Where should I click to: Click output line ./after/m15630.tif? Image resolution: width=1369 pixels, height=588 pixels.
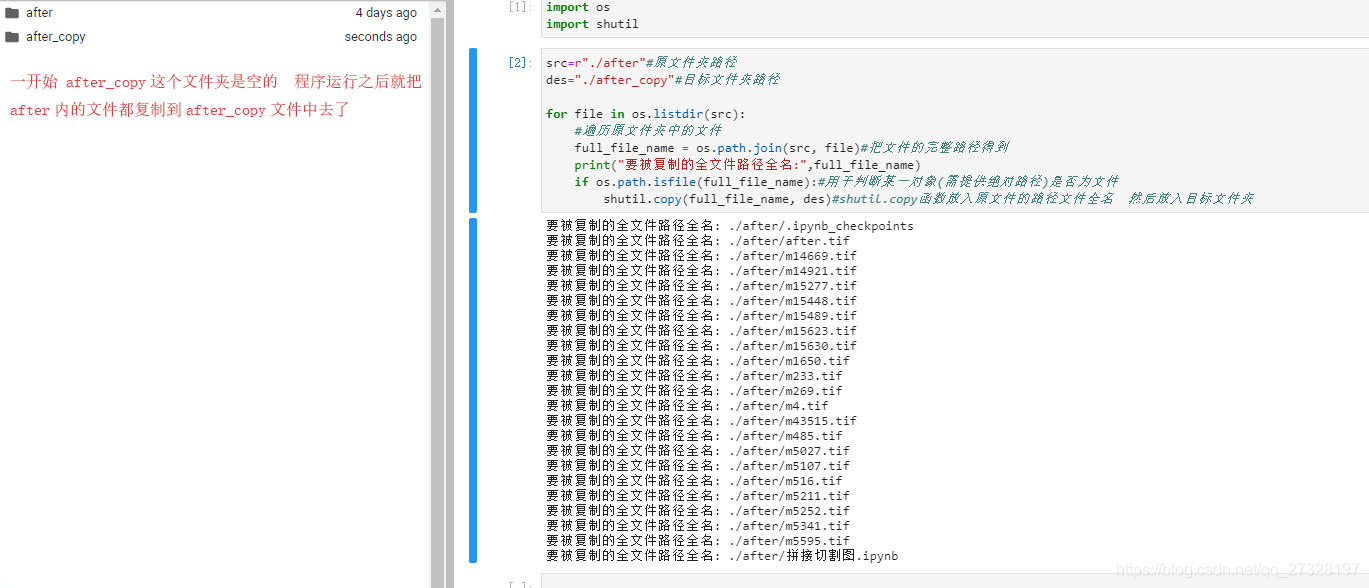click(701, 346)
